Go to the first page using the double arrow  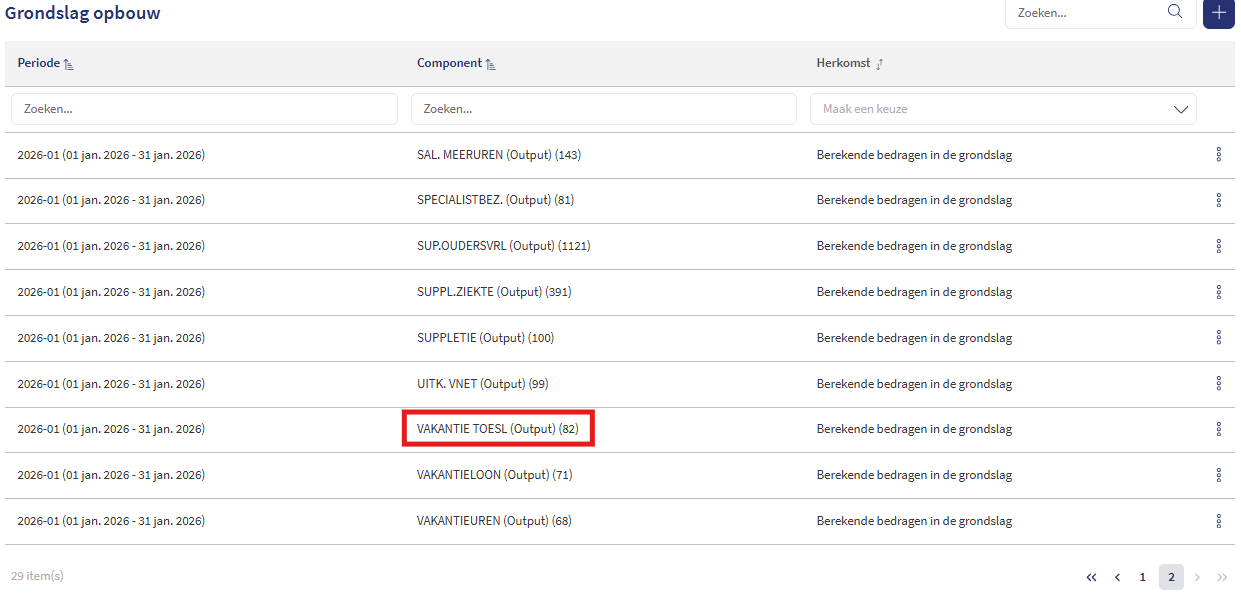tap(1091, 577)
